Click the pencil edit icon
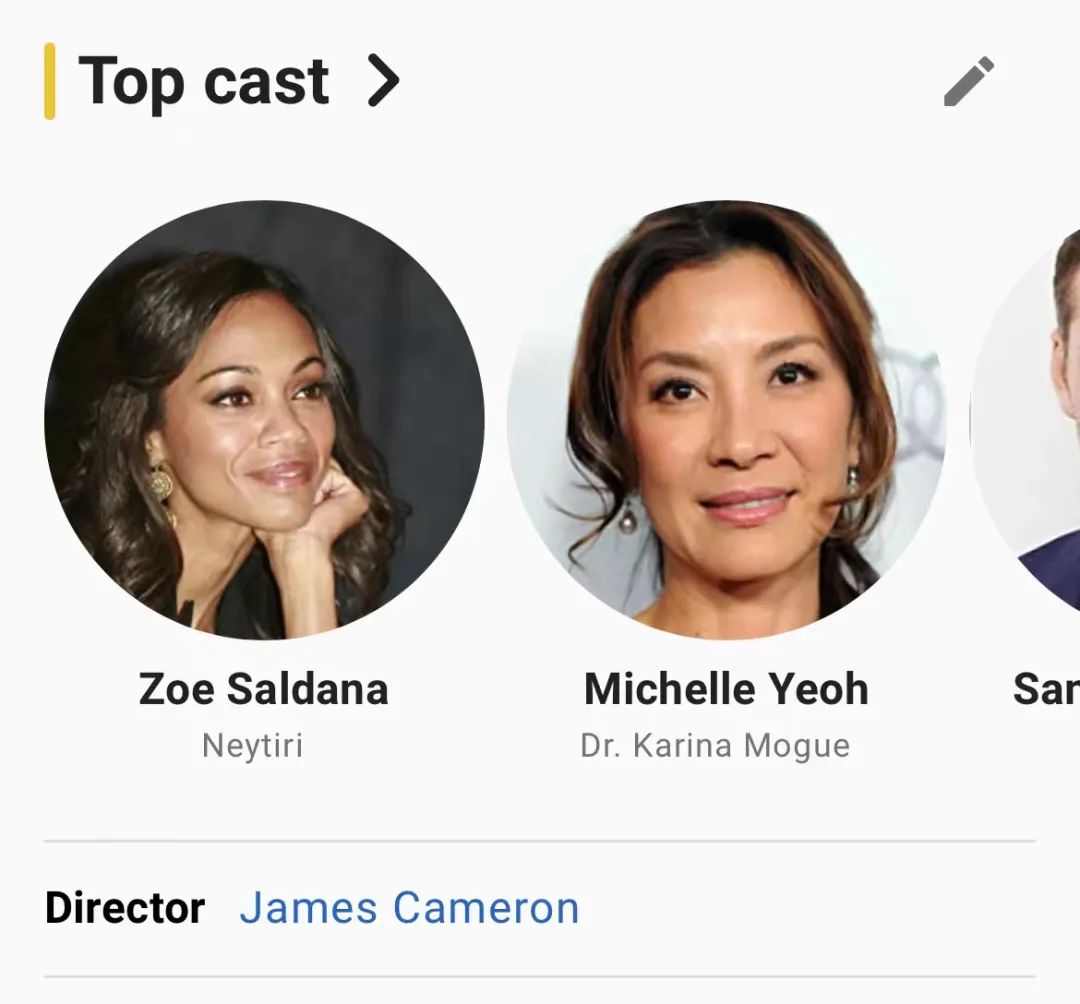 (x=969, y=82)
